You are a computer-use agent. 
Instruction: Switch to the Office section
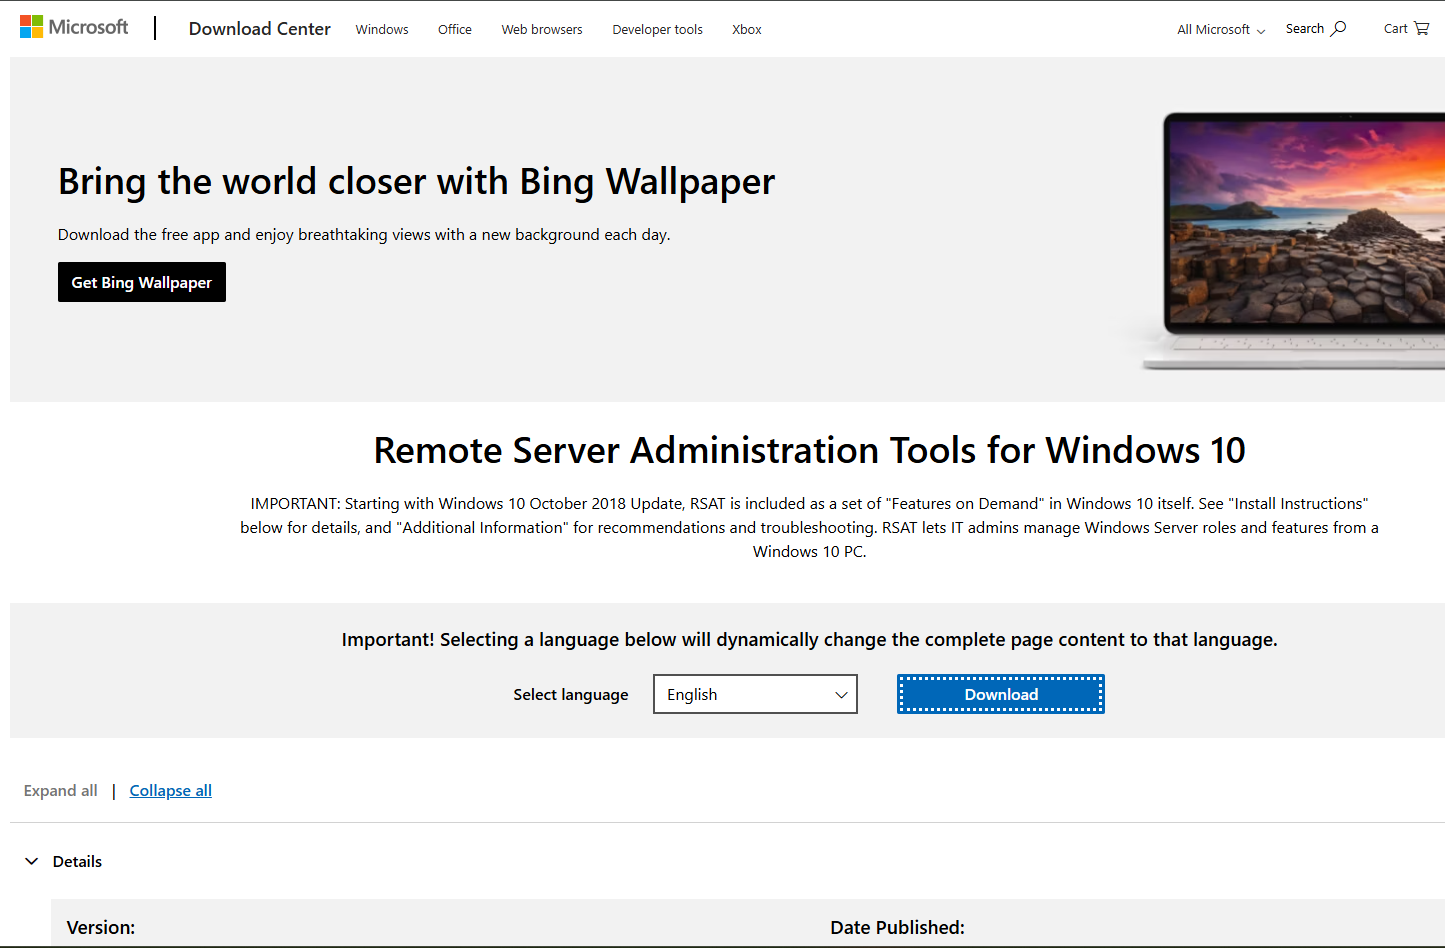pos(455,29)
